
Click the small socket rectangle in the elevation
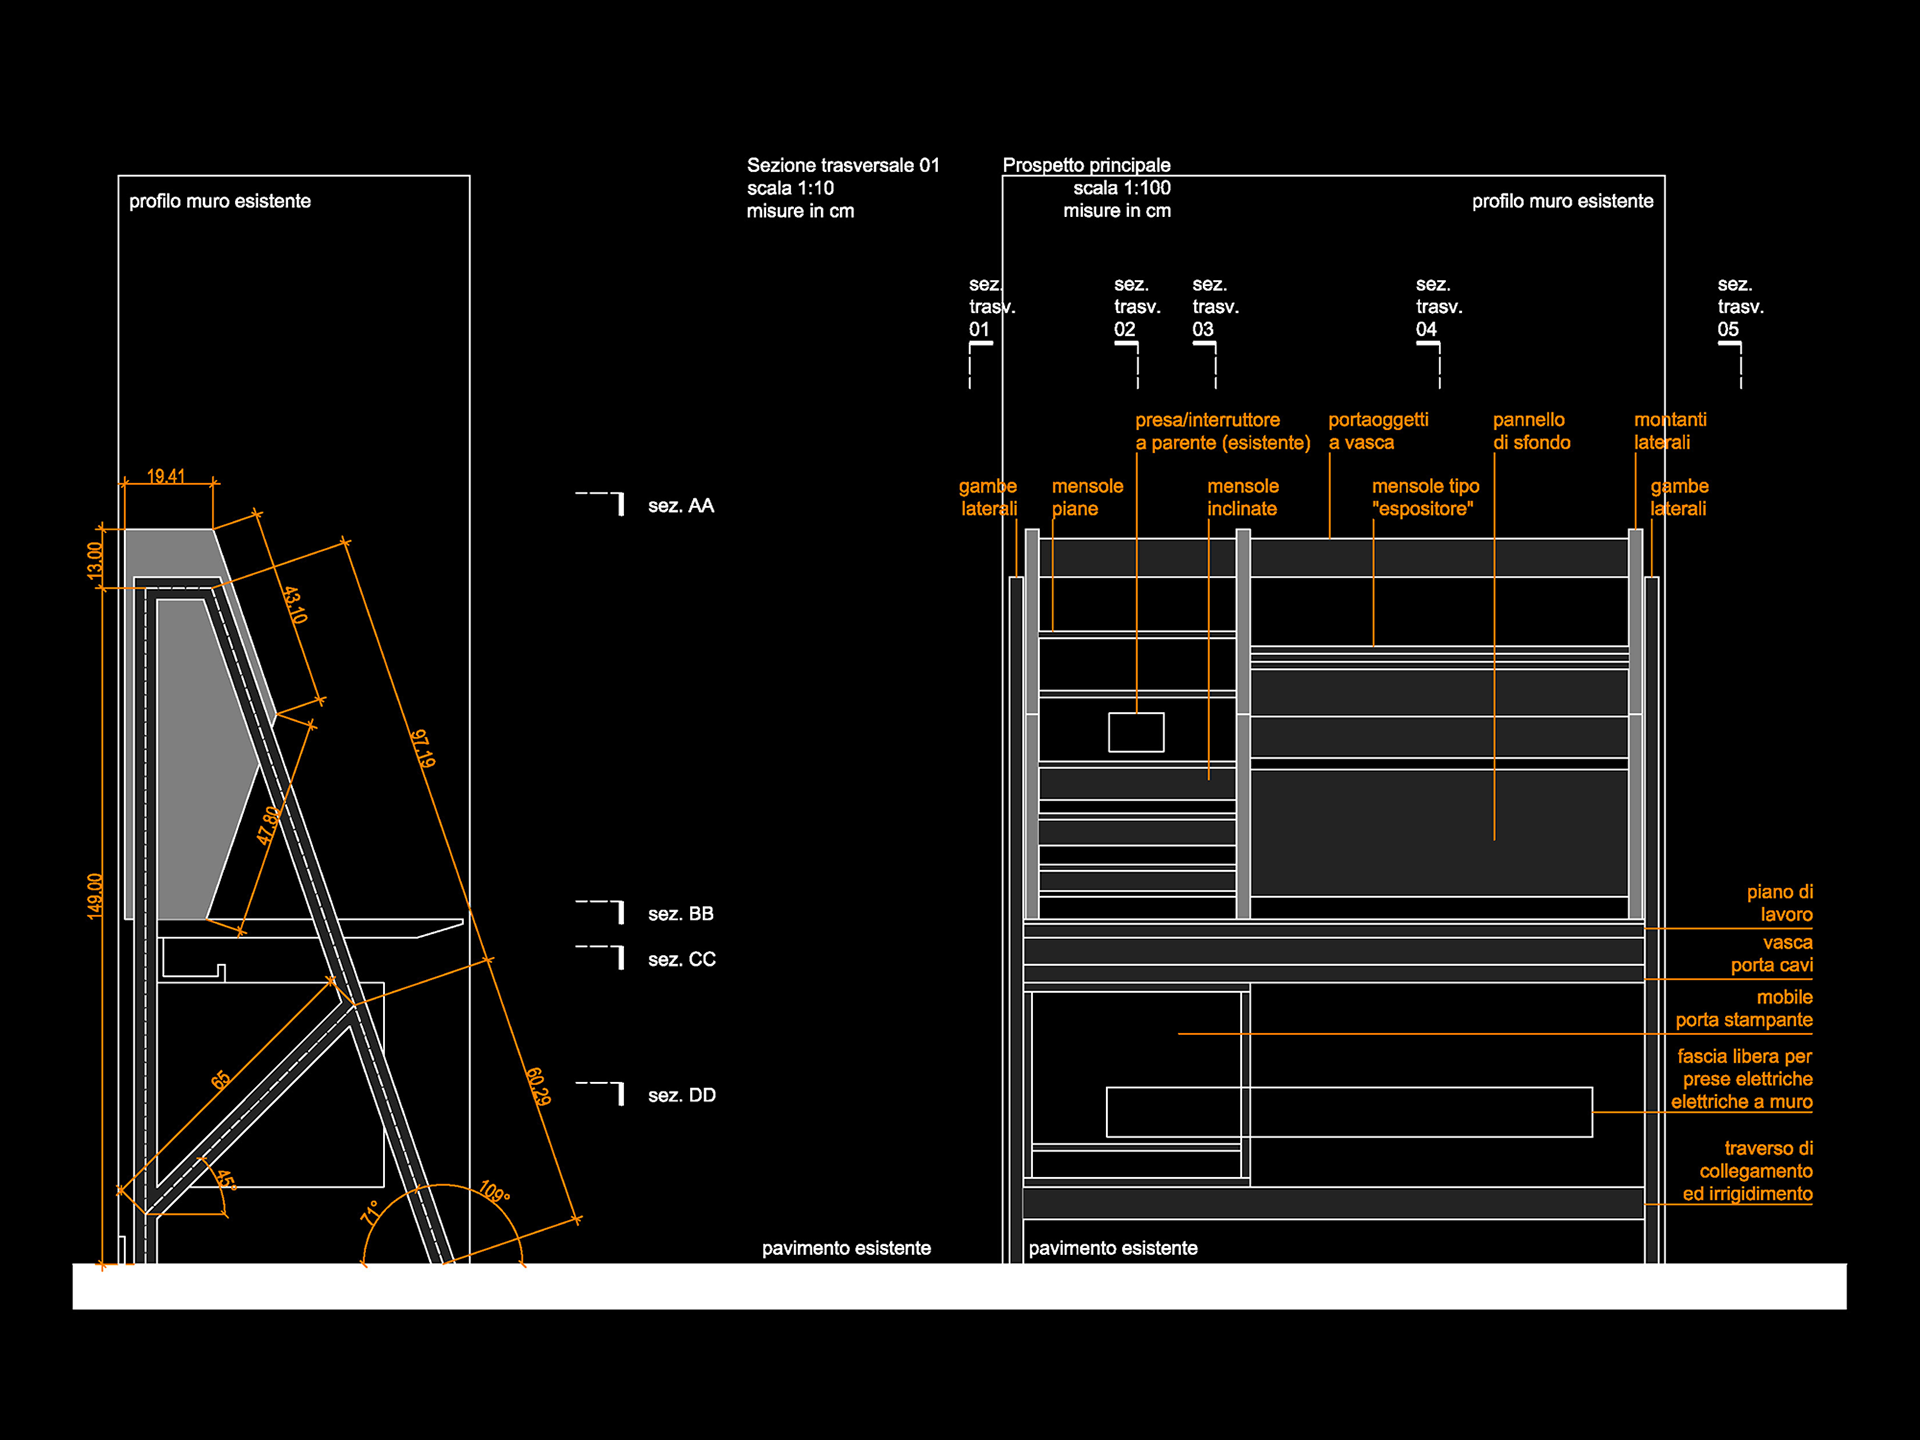(1136, 732)
